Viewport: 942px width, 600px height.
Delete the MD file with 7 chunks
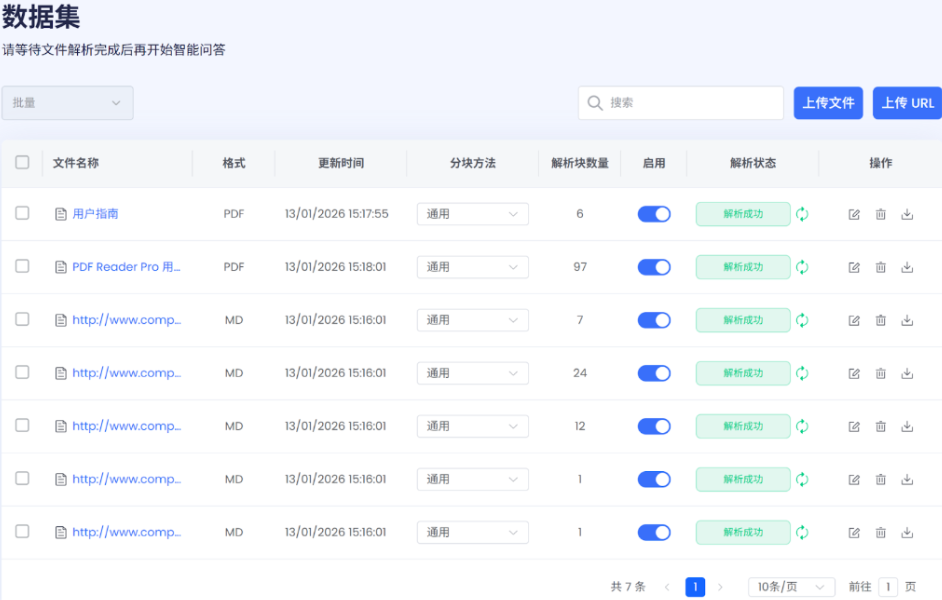pyautogui.click(x=881, y=321)
